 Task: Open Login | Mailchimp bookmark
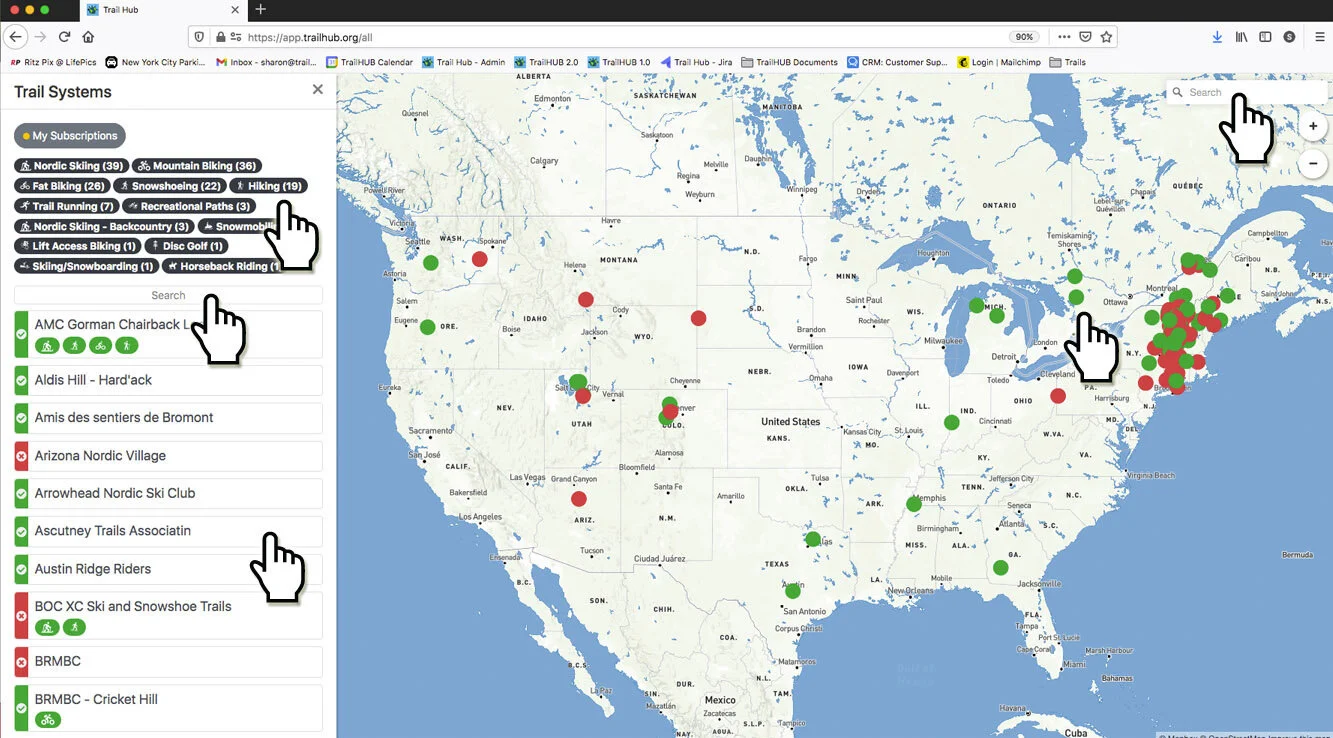[x=999, y=62]
